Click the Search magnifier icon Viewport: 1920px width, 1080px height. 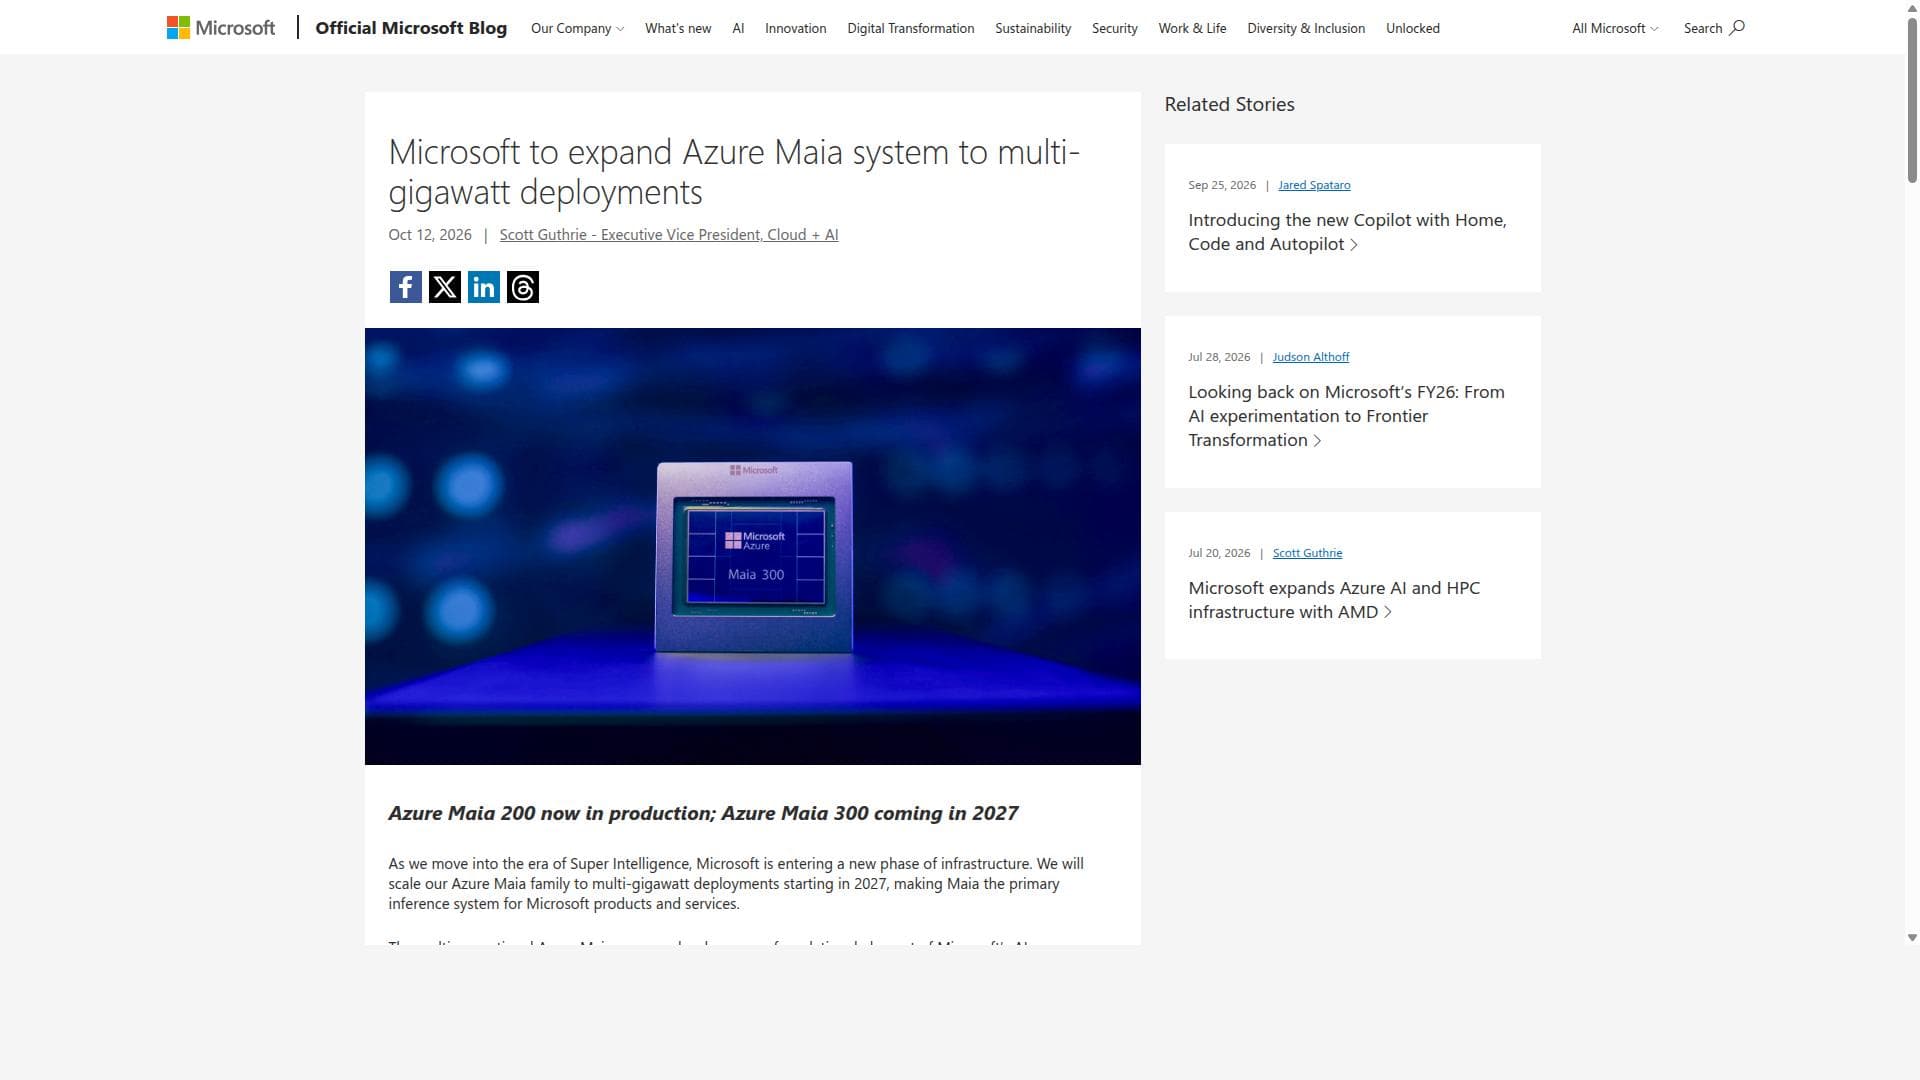click(1737, 28)
